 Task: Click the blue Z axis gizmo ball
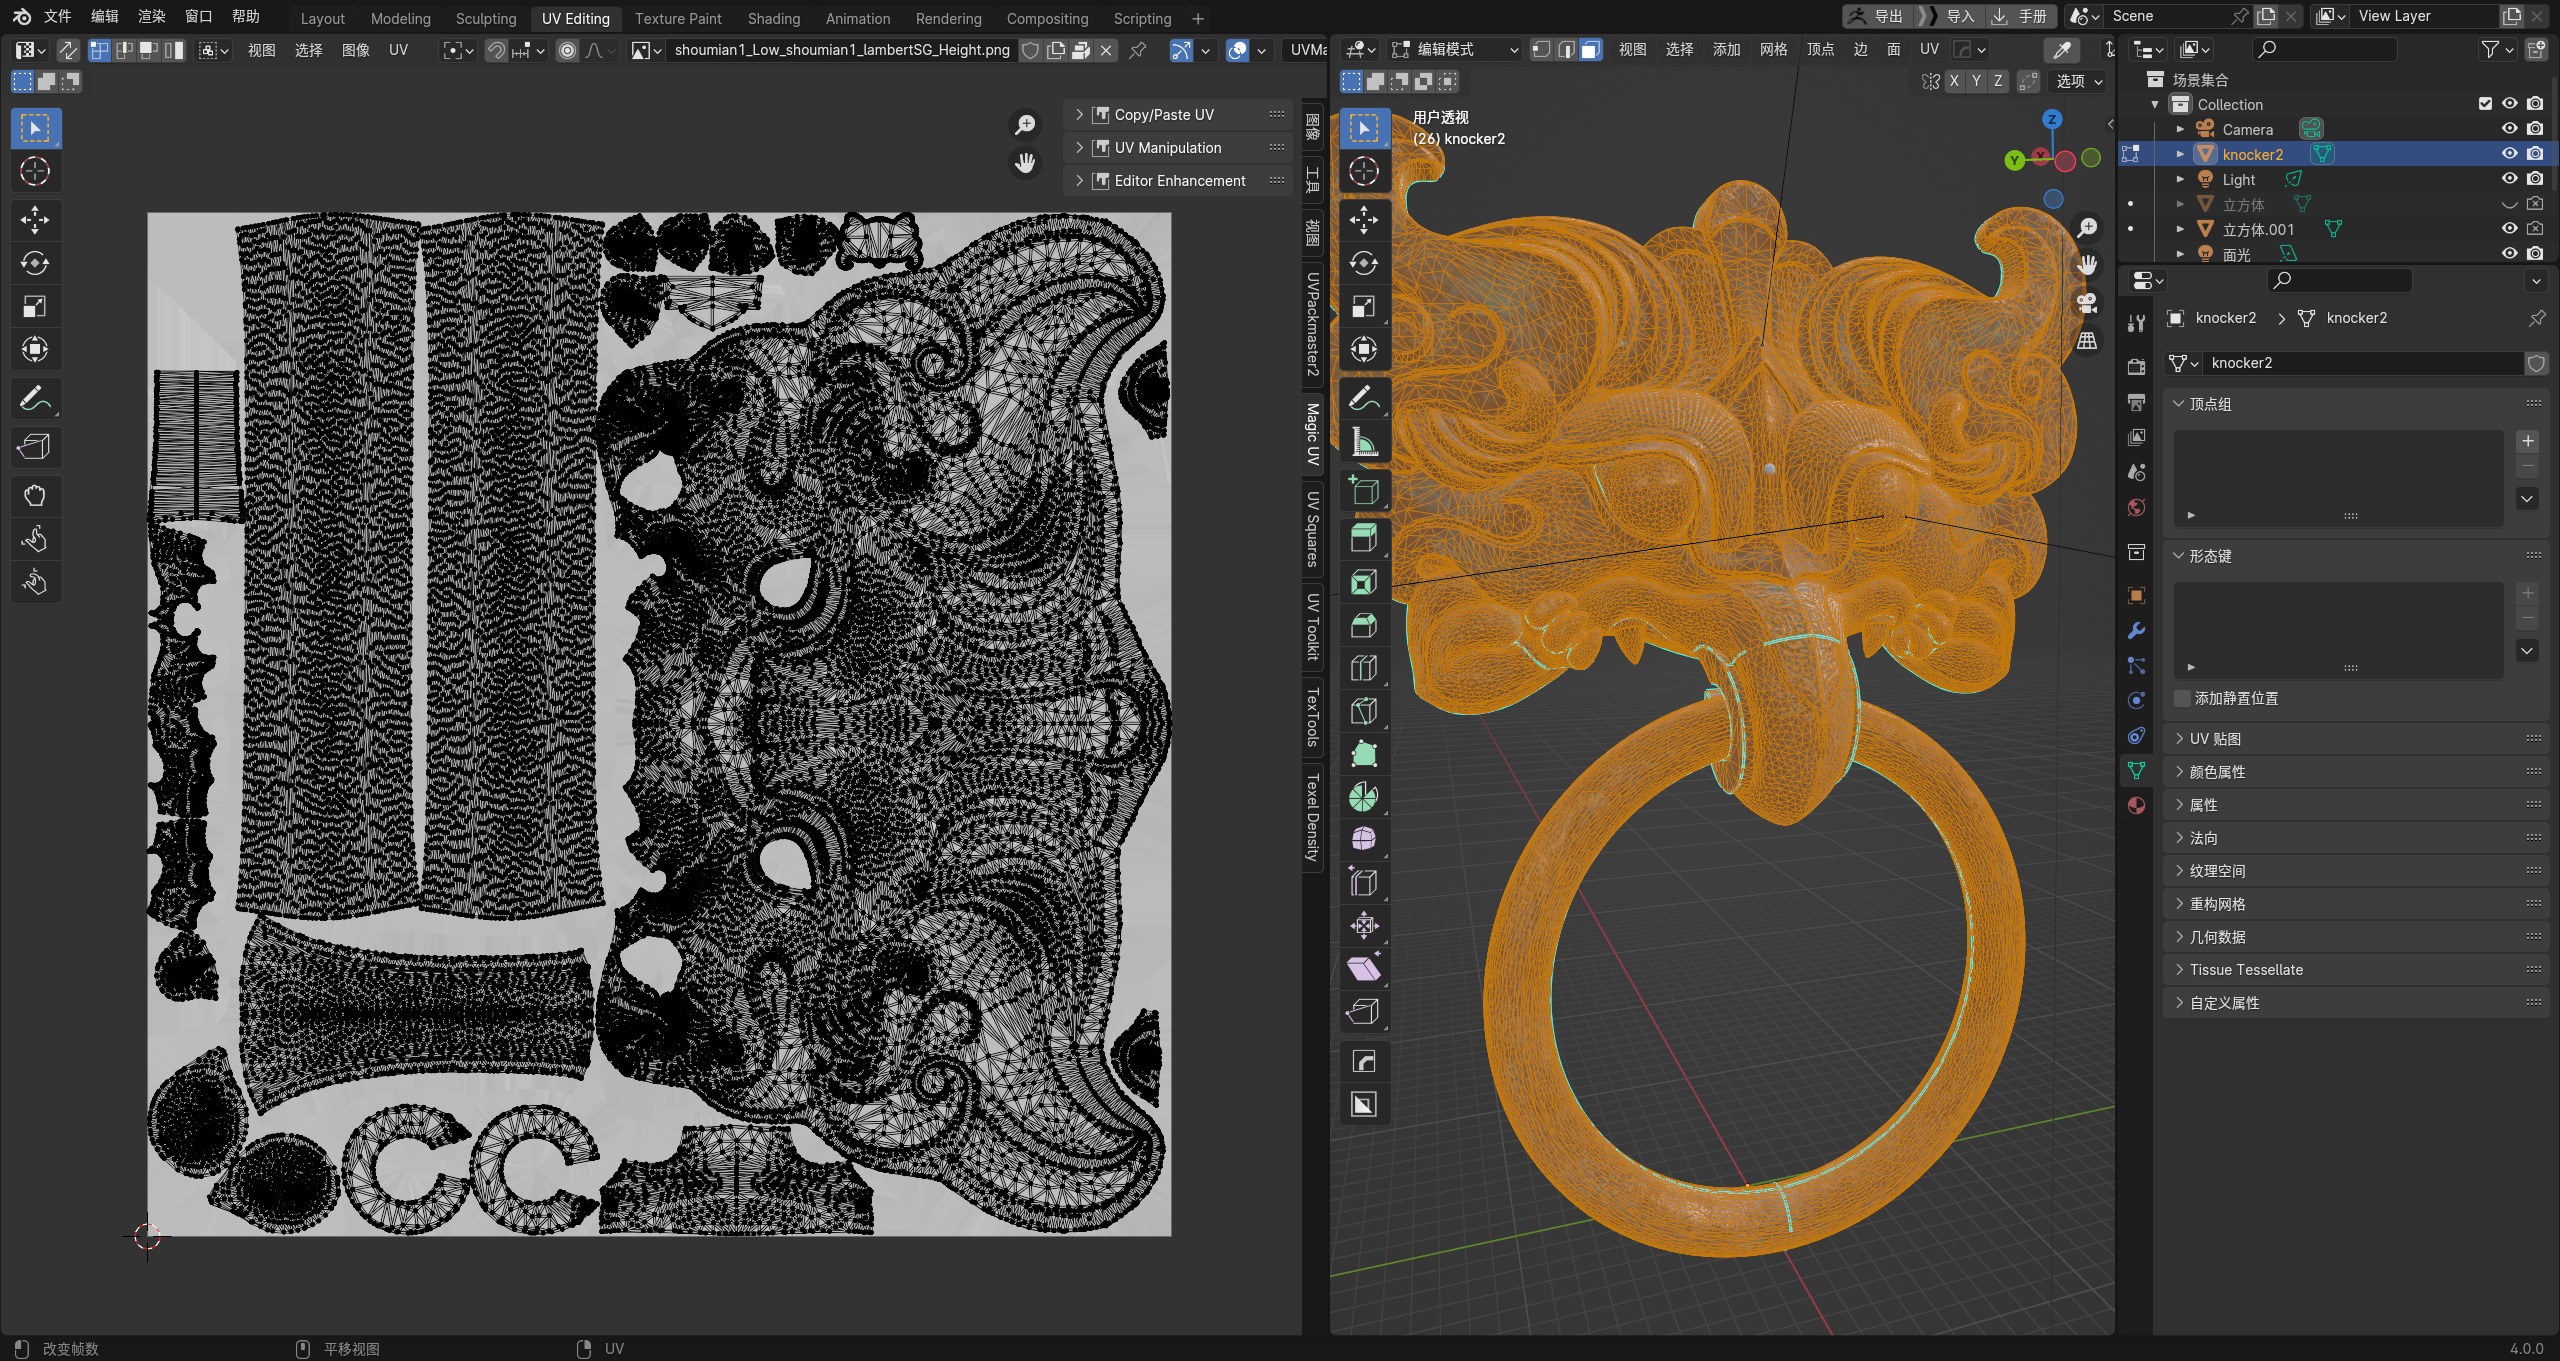pos(2052,119)
